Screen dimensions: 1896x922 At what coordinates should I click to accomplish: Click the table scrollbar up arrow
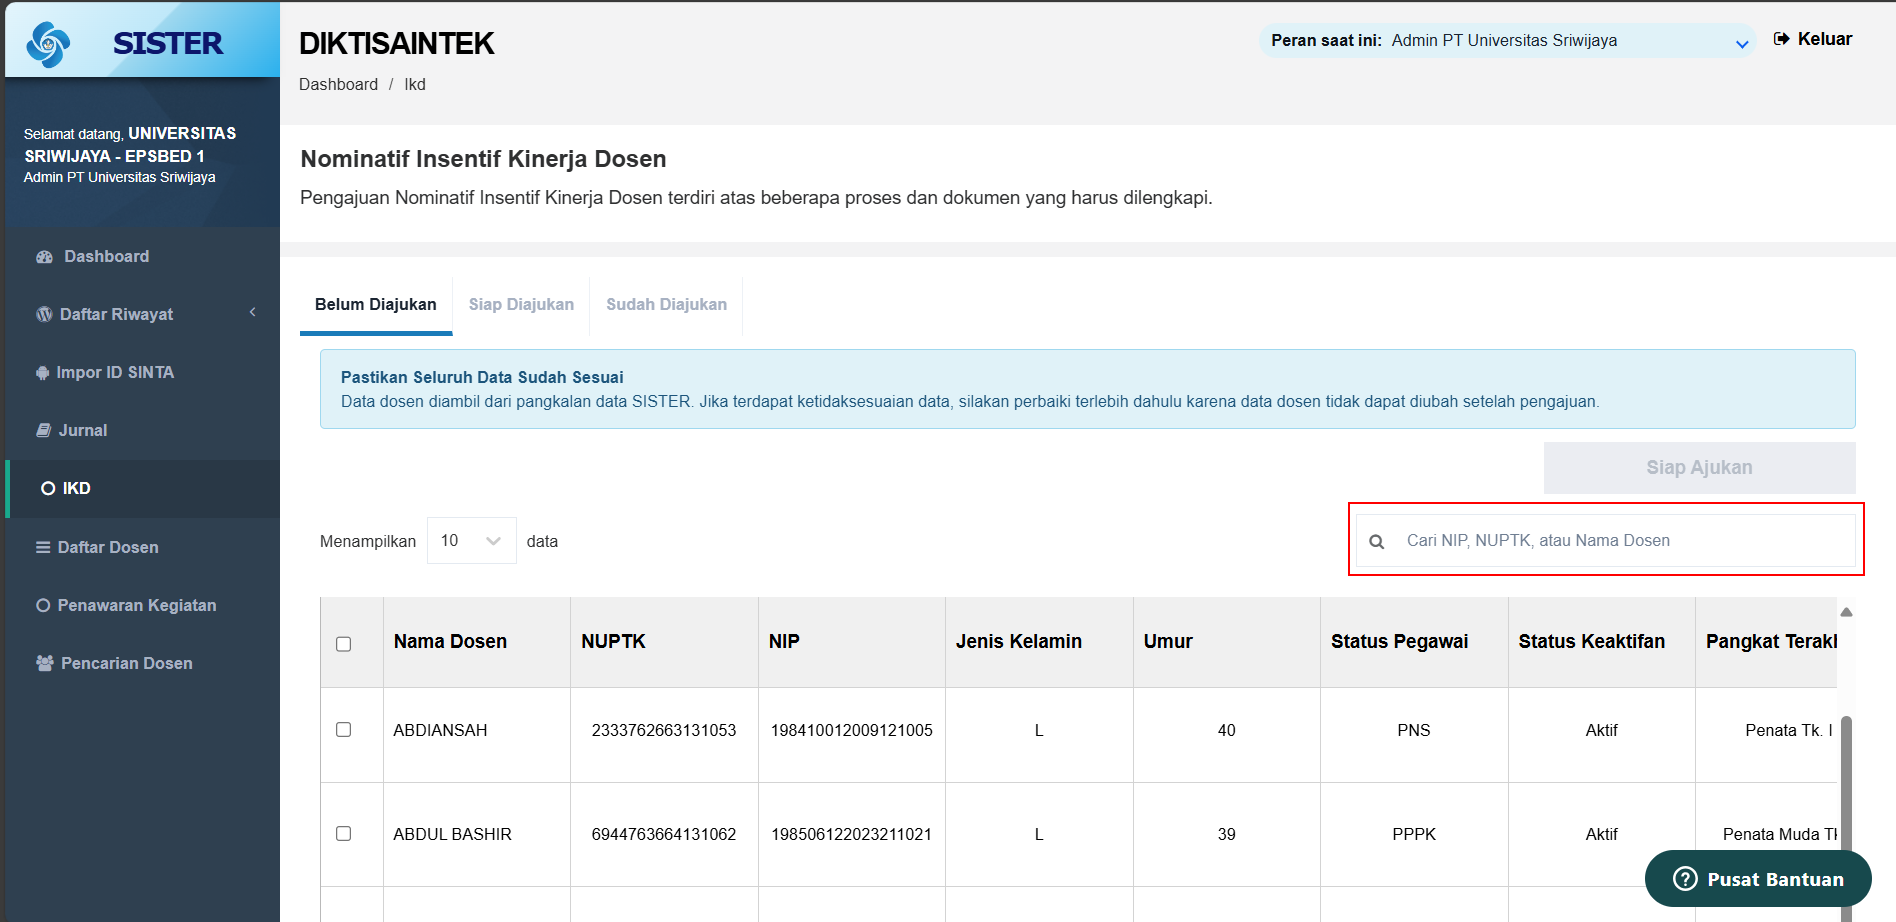[1846, 612]
